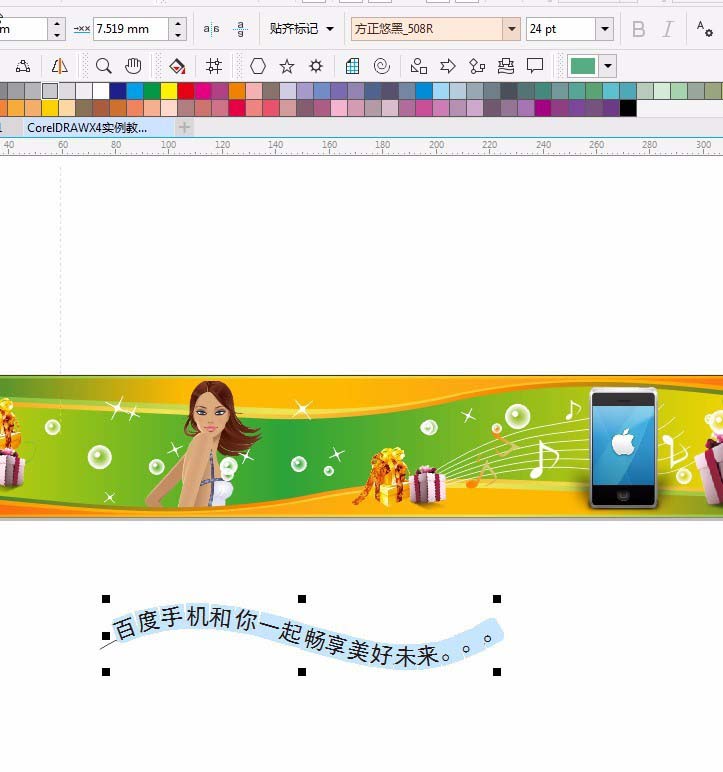Image resolution: width=723 pixels, height=772 pixels.
Task: Mirror text horizontally on the path
Action: tap(211, 29)
